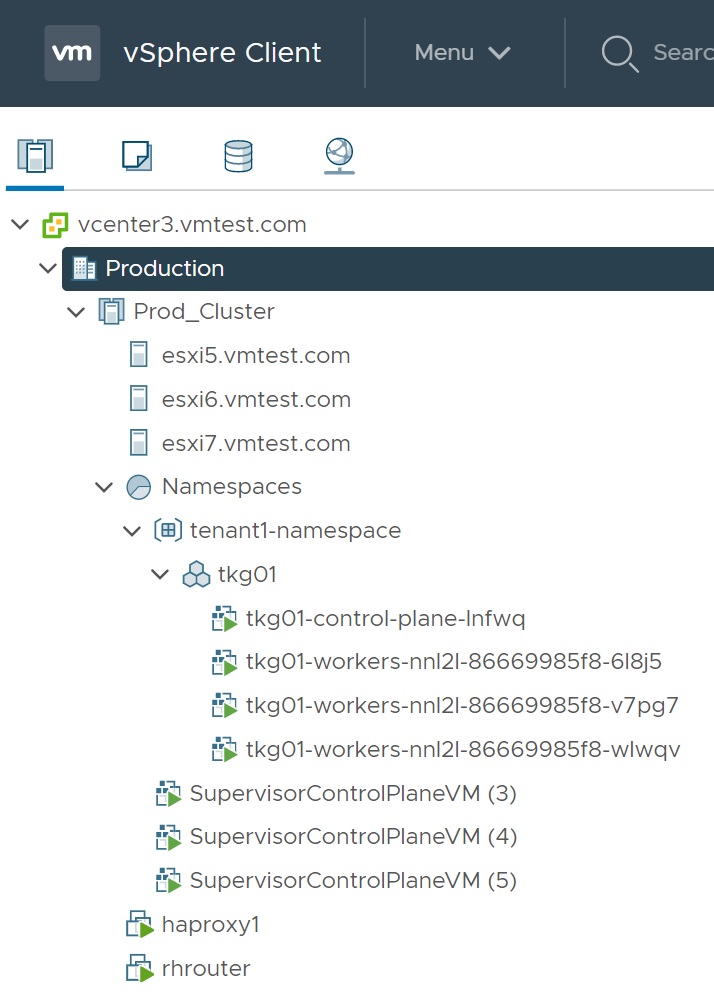Click the vCenter server icon for vcenter3.vmtest.com
The width and height of the screenshot is (714, 999).
pos(56,225)
